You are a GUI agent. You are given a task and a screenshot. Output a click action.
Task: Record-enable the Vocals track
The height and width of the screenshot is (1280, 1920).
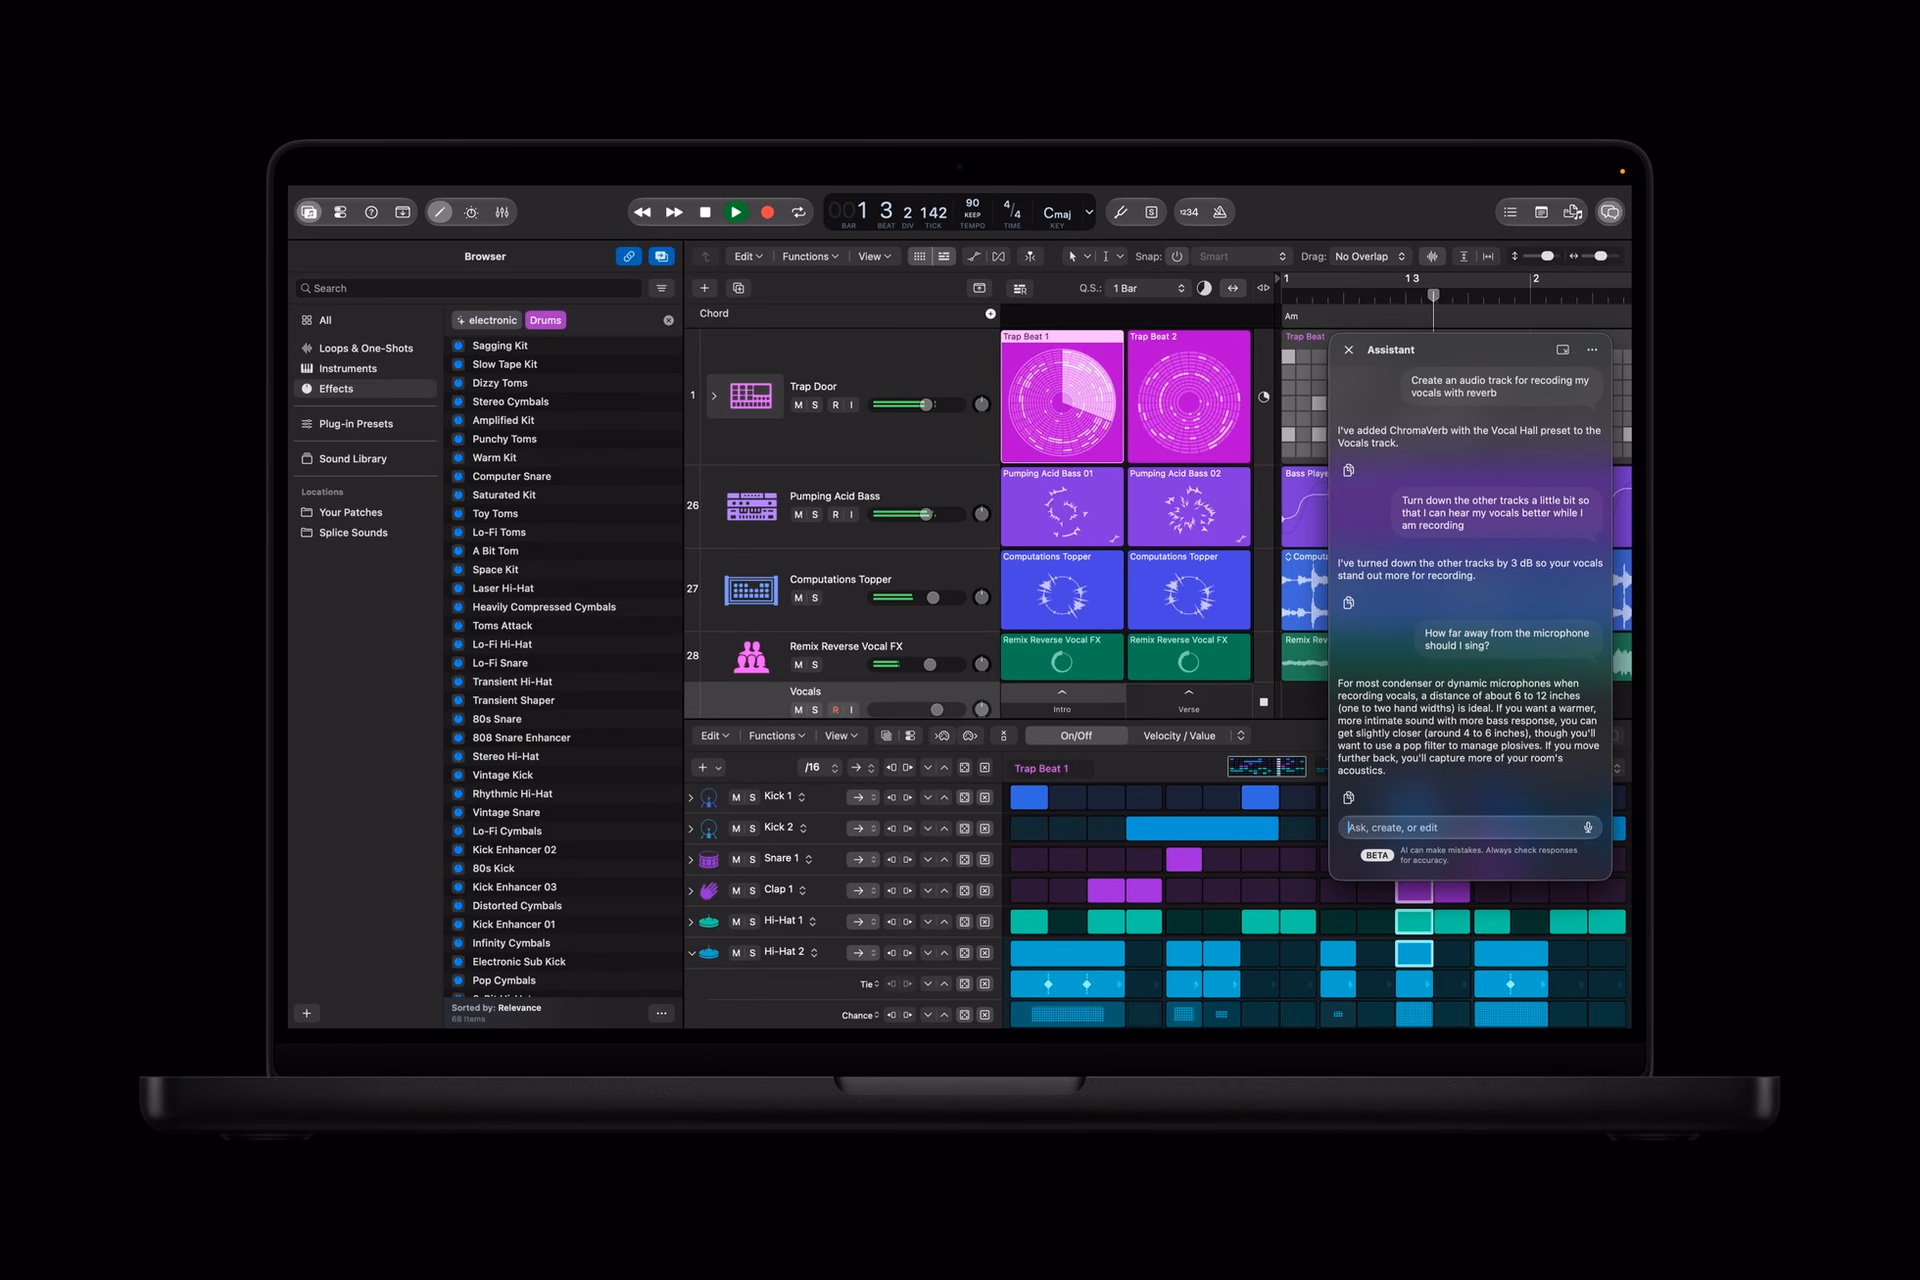tap(835, 710)
